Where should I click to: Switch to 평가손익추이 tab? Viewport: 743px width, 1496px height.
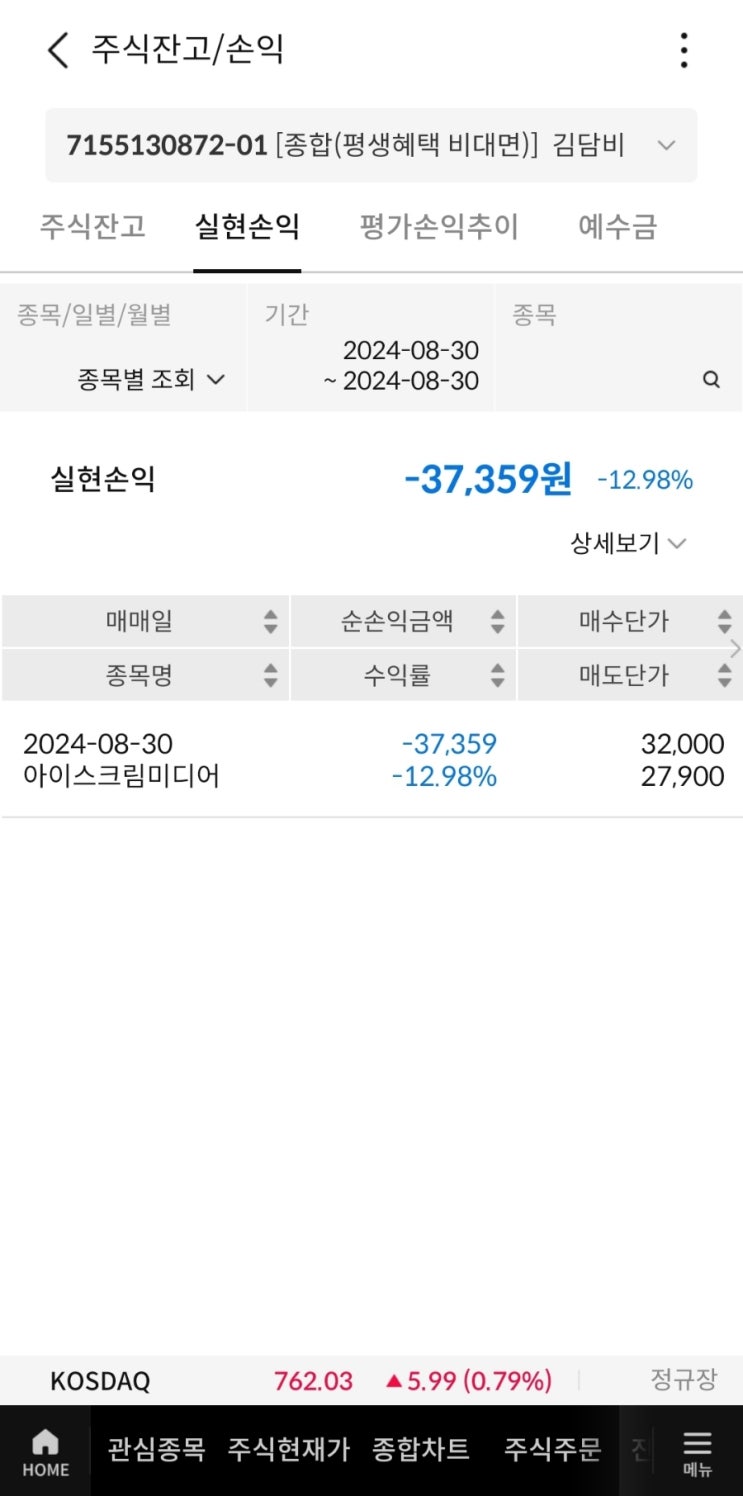tap(439, 227)
